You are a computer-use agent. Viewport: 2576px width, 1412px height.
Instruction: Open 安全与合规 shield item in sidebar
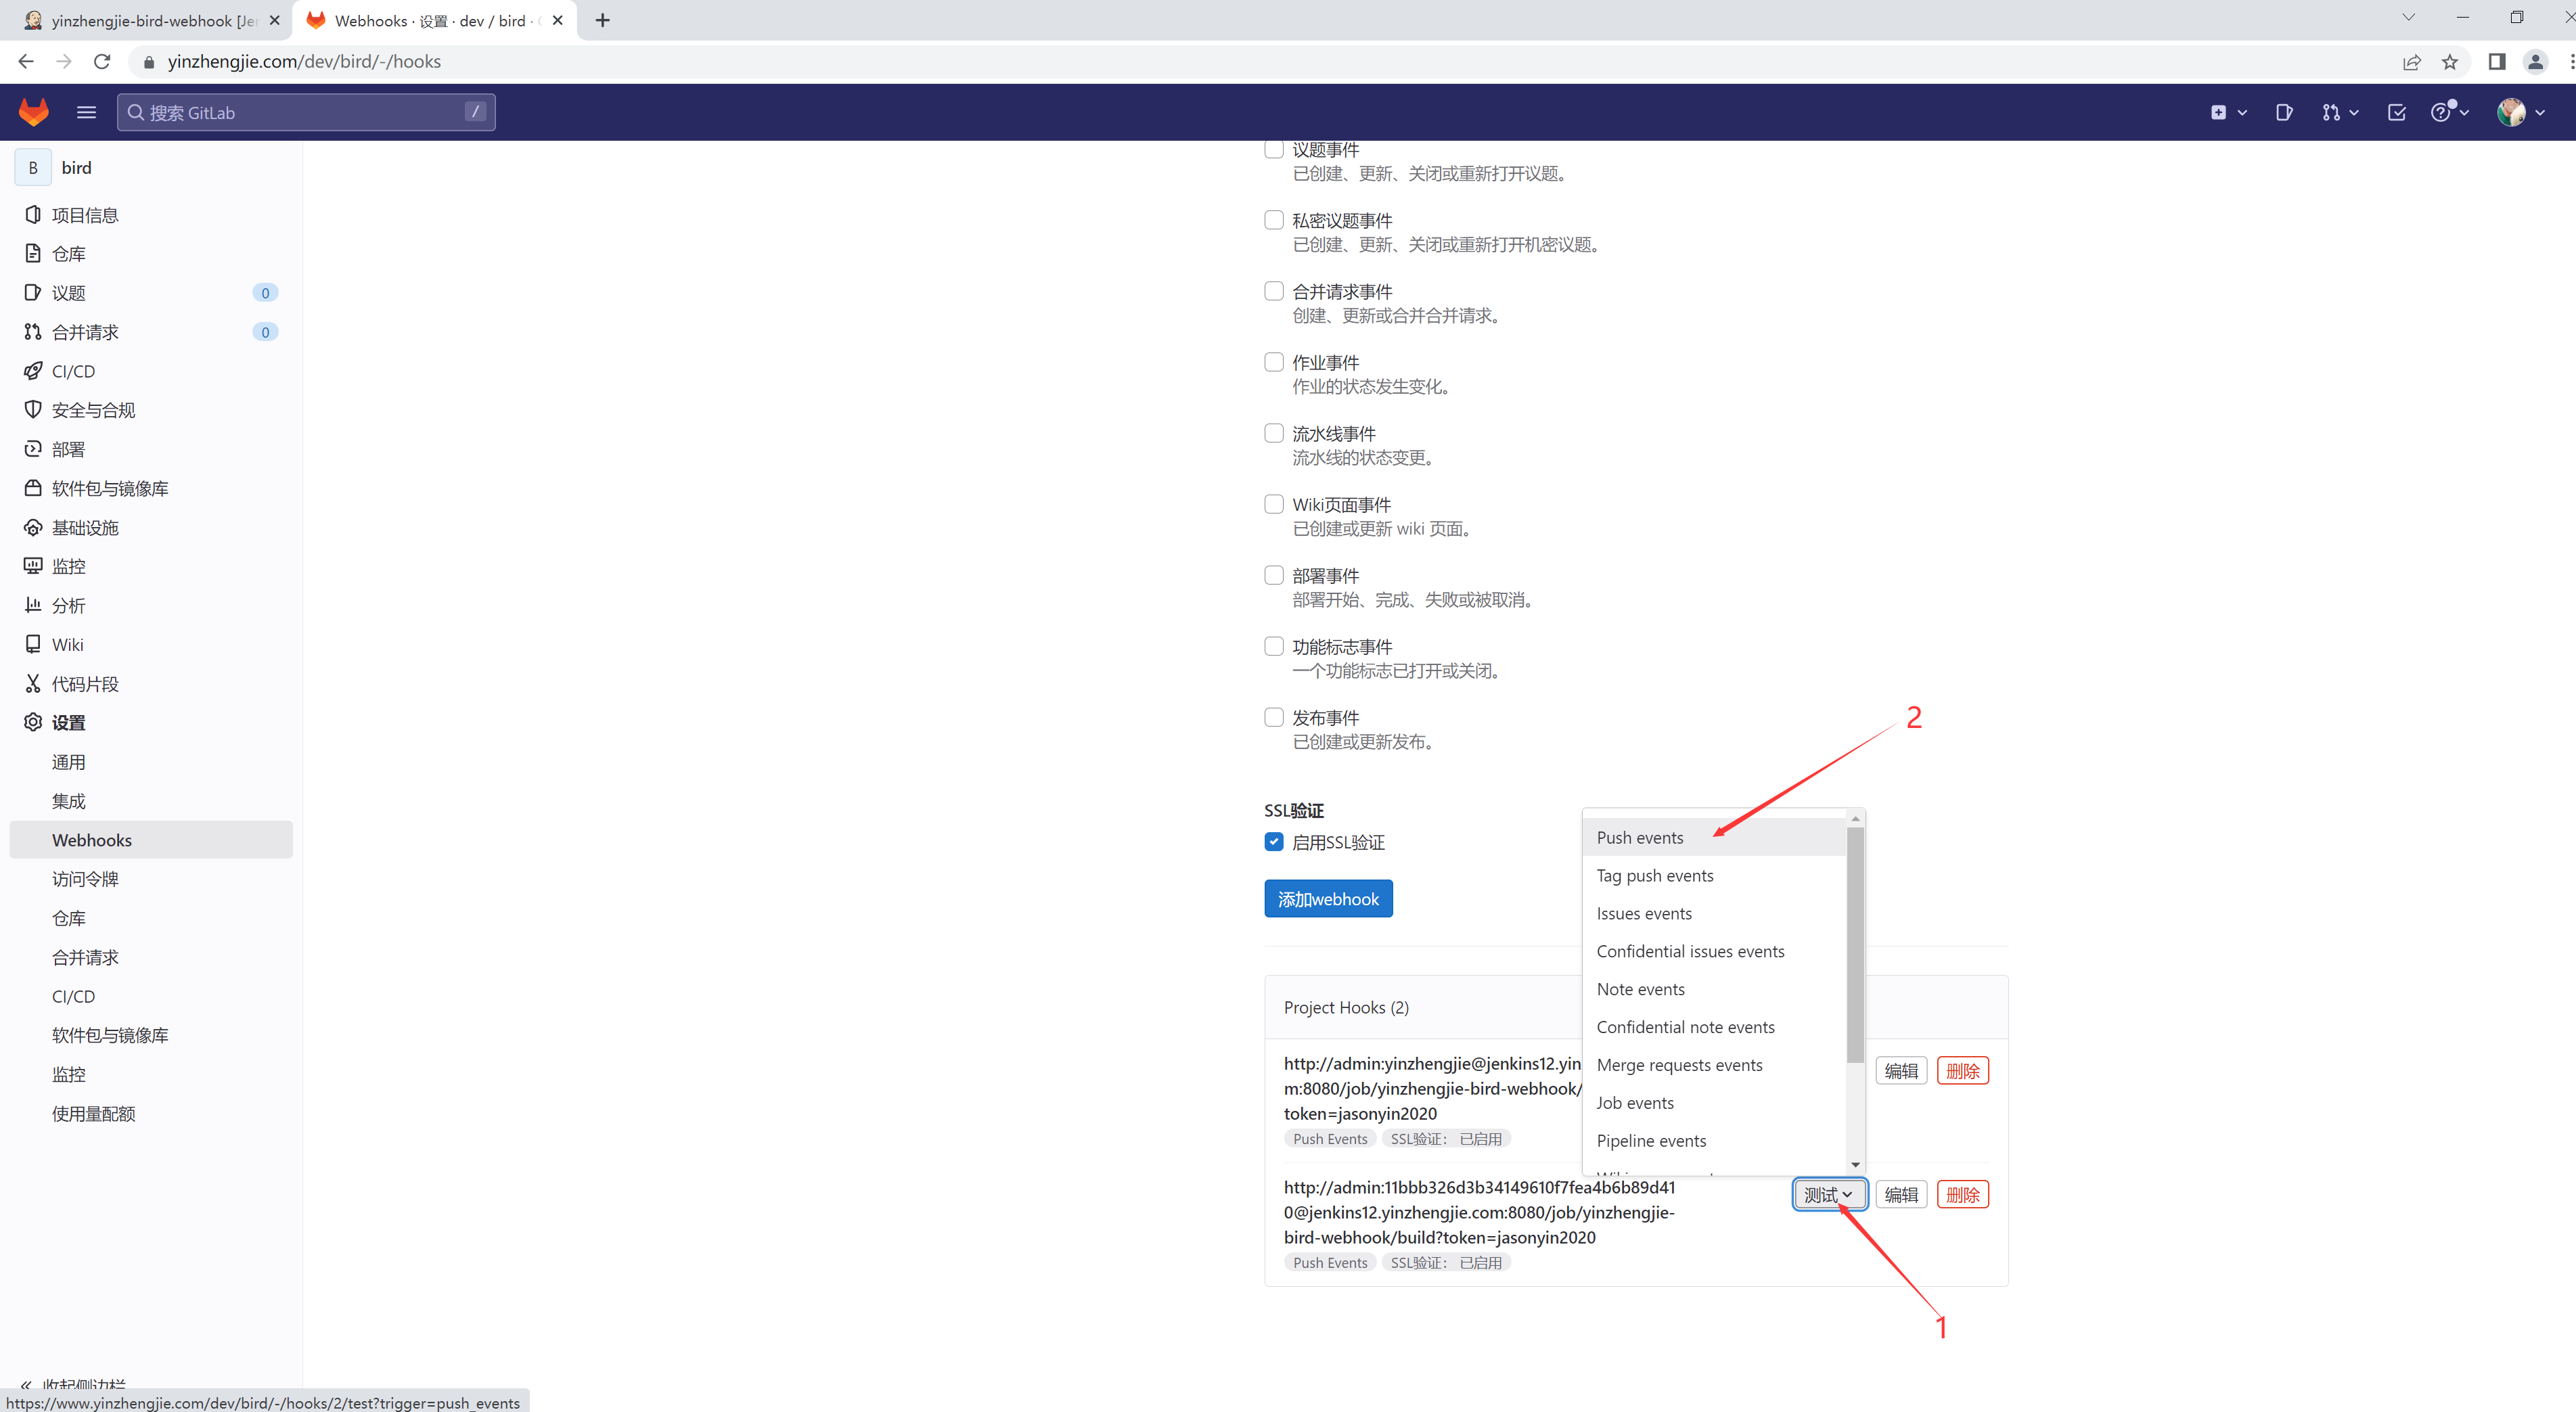click(x=93, y=410)
